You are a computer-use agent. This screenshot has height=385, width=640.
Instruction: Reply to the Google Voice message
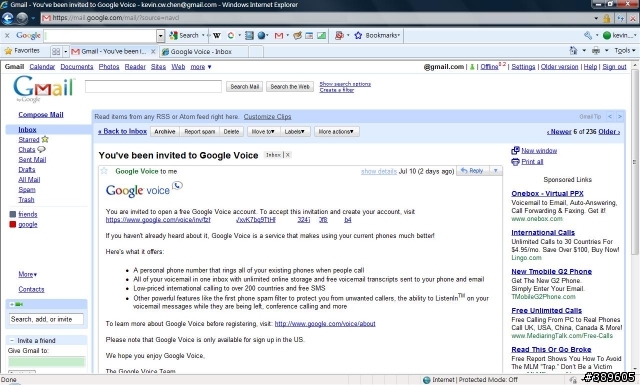[x=472, y=171]
